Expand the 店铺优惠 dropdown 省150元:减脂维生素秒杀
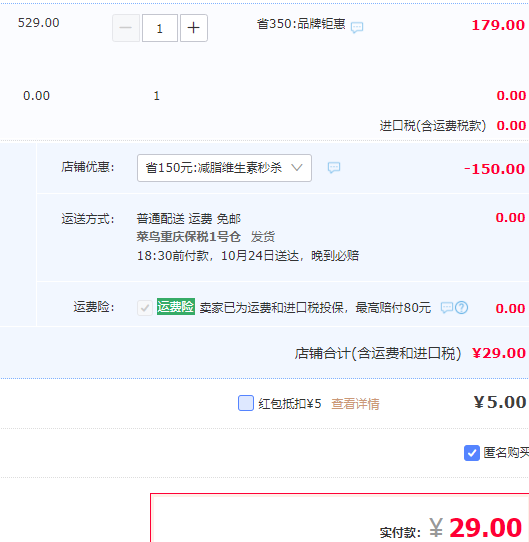This screenshot has height=542, width=529. point(224,168)
